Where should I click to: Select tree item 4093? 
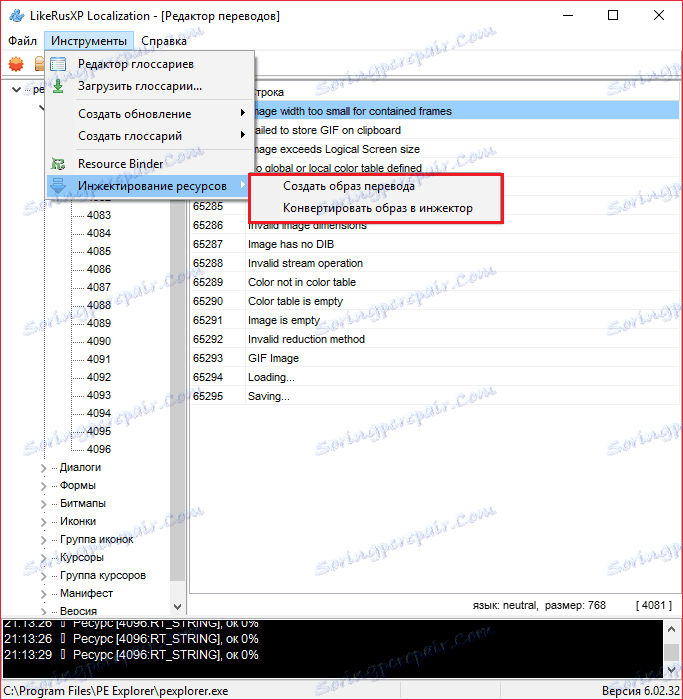[99, 395]
